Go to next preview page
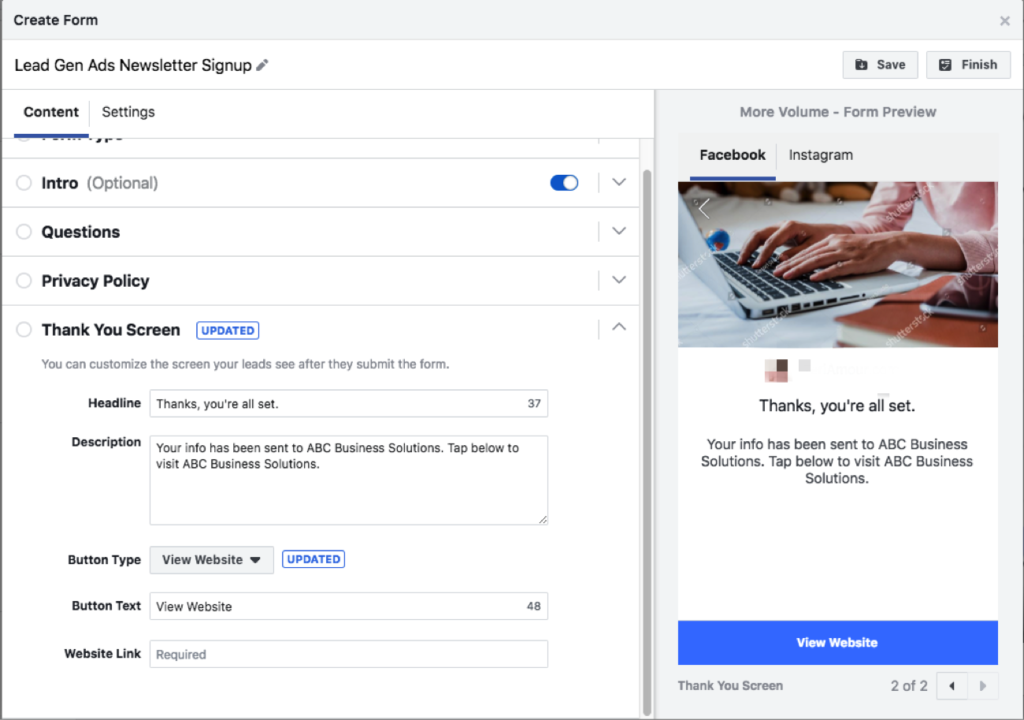Image resolution: width=1024 pixels, height=720 pixels. [983, 686]
